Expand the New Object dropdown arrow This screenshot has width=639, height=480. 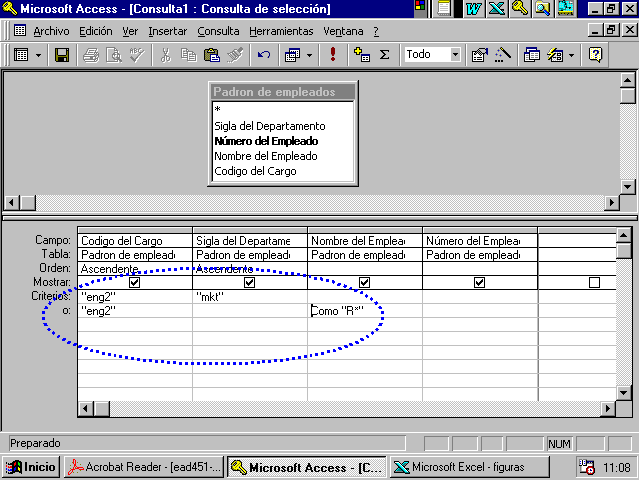pyautogui.click(x=571, y=55)
